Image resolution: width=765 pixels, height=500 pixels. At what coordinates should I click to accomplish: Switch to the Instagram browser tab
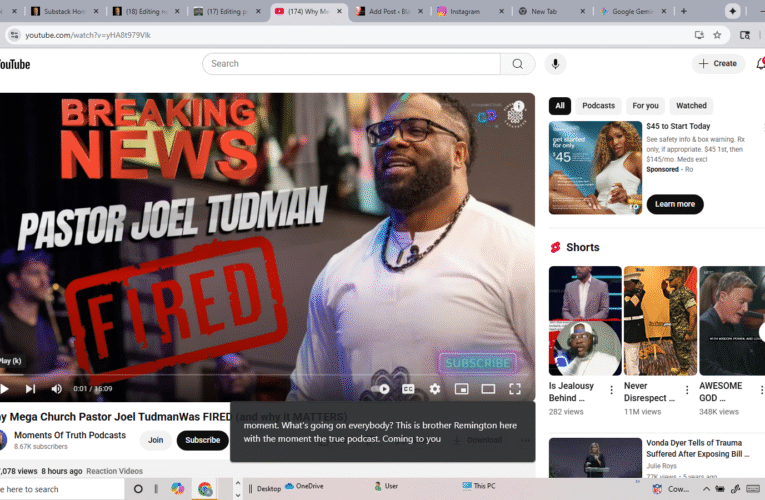point(465,11)
